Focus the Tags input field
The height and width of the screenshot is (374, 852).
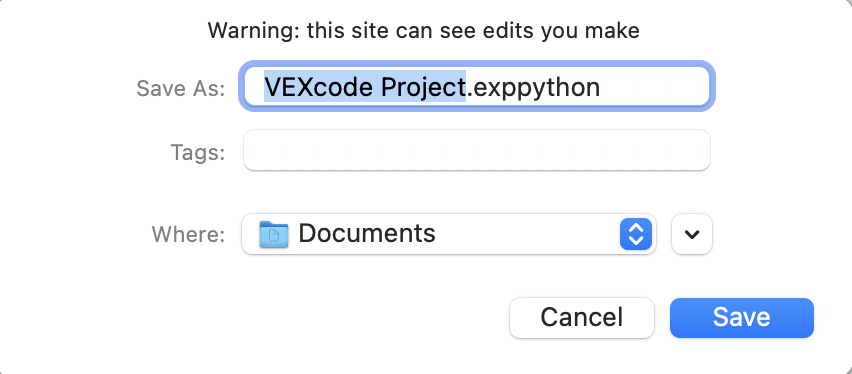pos(477,150)
